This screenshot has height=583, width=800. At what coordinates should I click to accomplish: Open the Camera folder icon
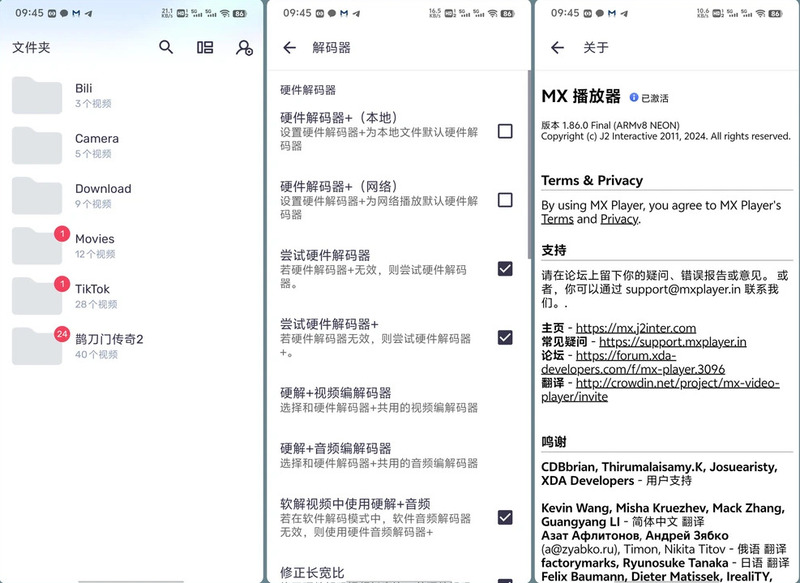[x=37, y=145]
